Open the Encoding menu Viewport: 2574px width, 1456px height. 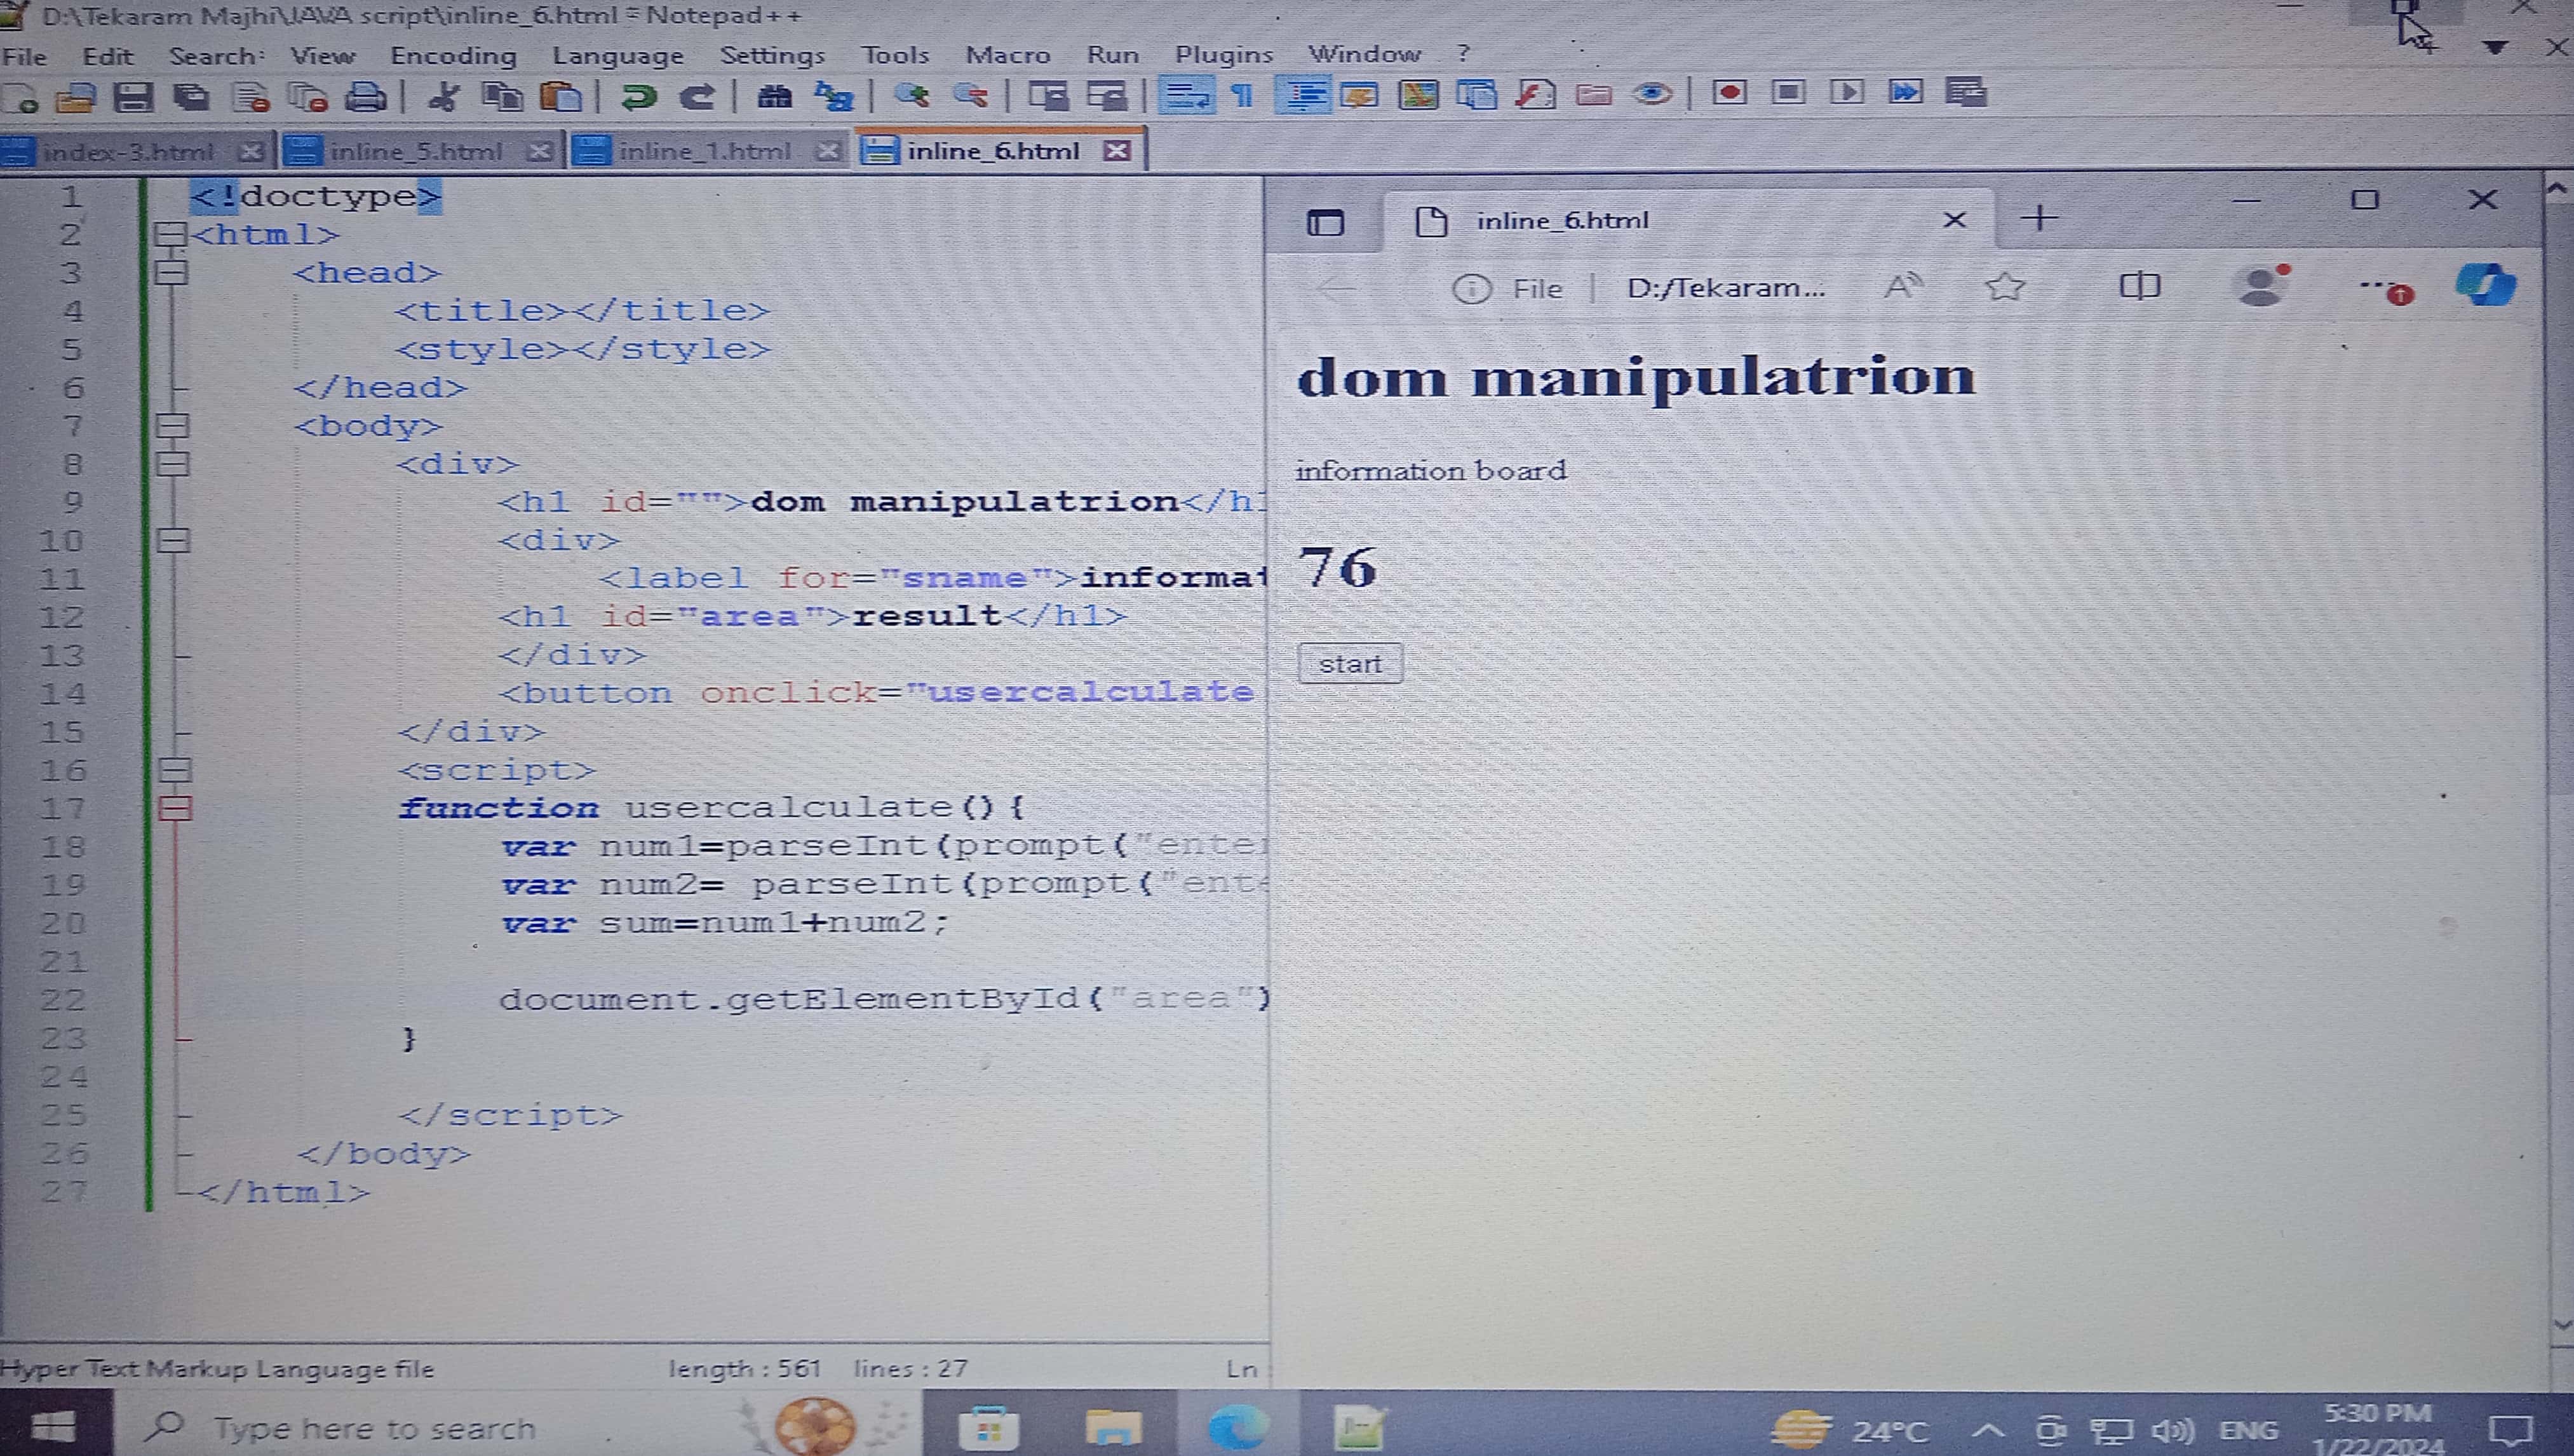coord(453,55)
